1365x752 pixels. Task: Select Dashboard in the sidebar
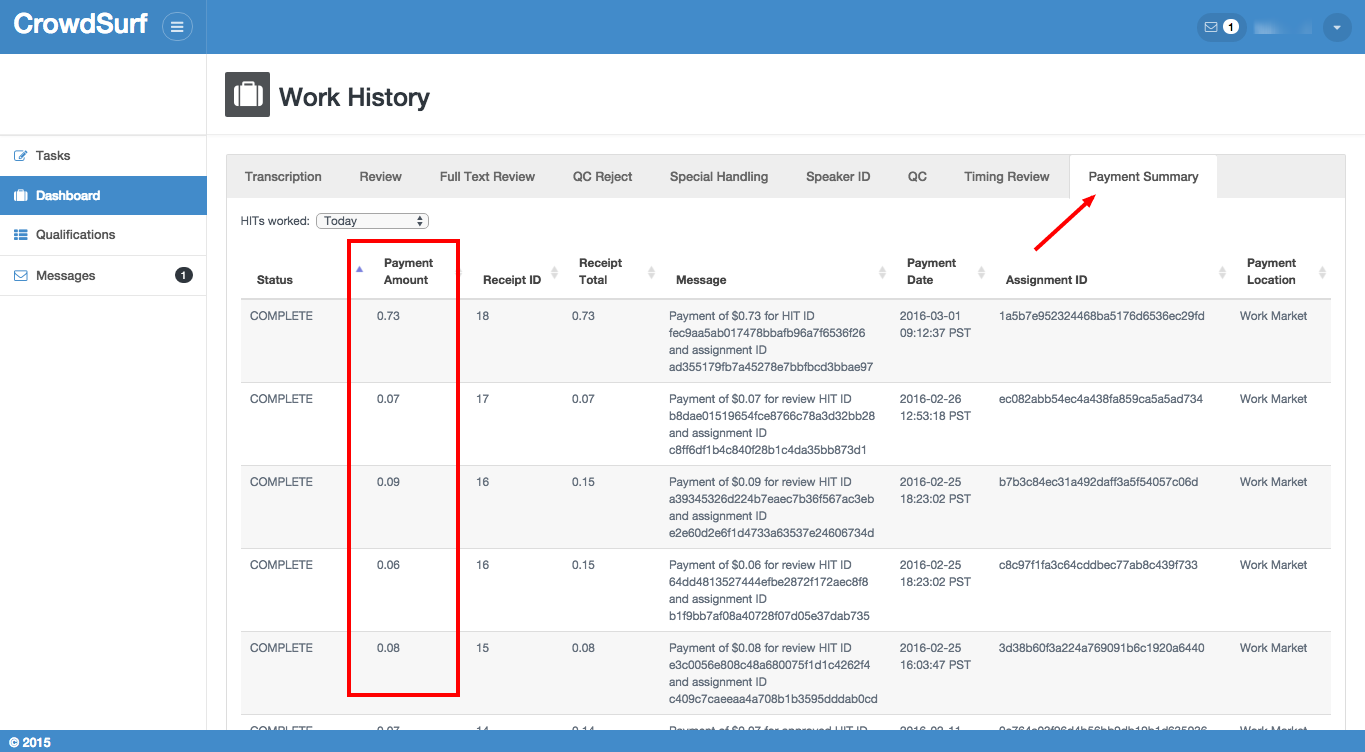[x=103, y=196]
